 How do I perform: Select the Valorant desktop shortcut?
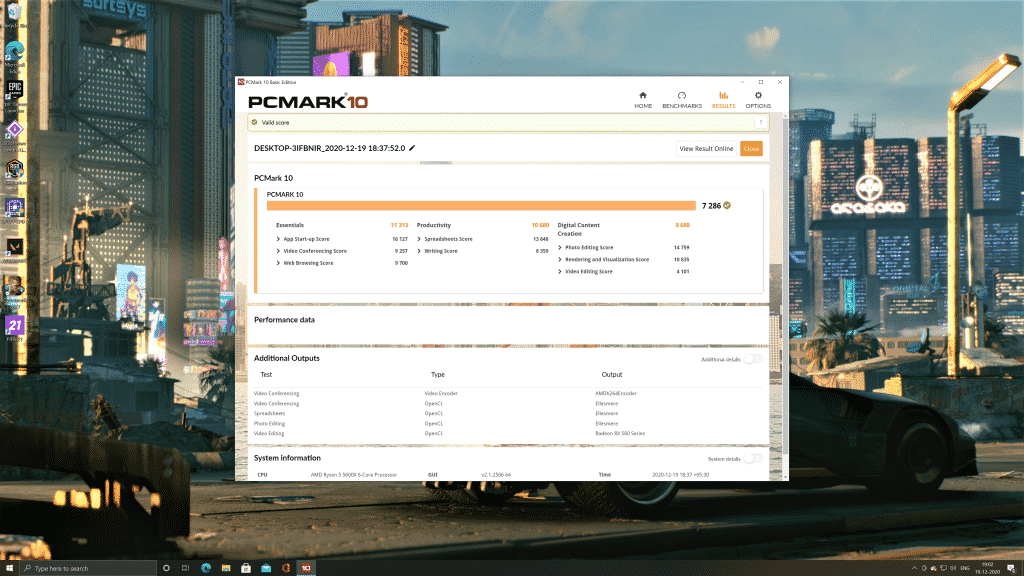point(14,250)
